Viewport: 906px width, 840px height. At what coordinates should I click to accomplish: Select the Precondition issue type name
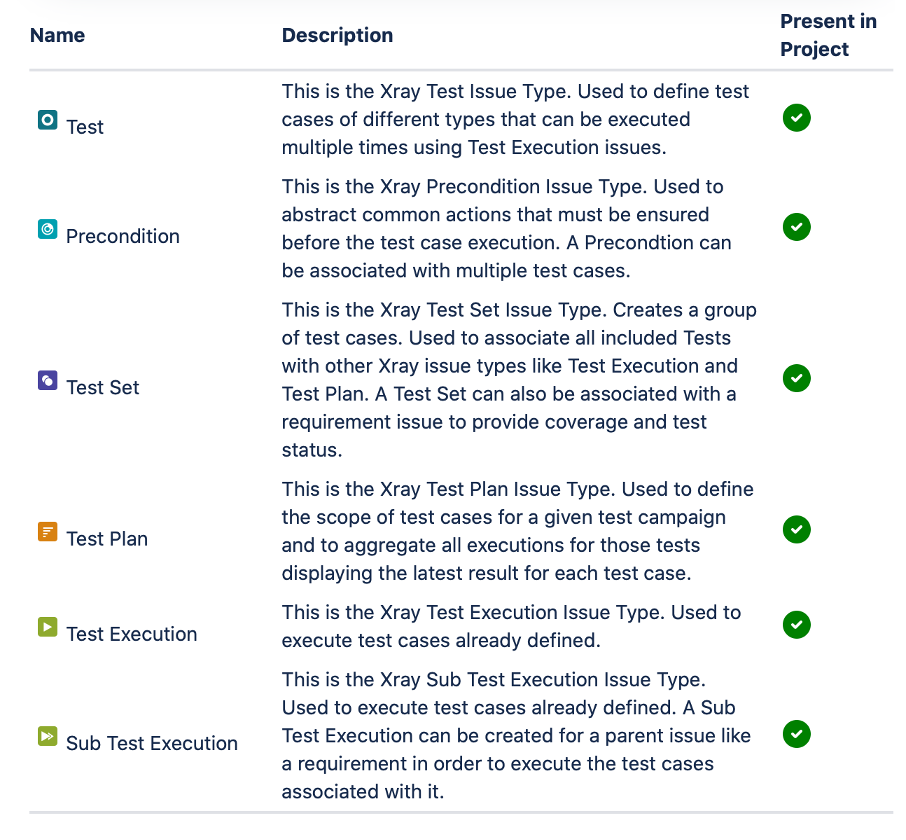coord(123,236)
